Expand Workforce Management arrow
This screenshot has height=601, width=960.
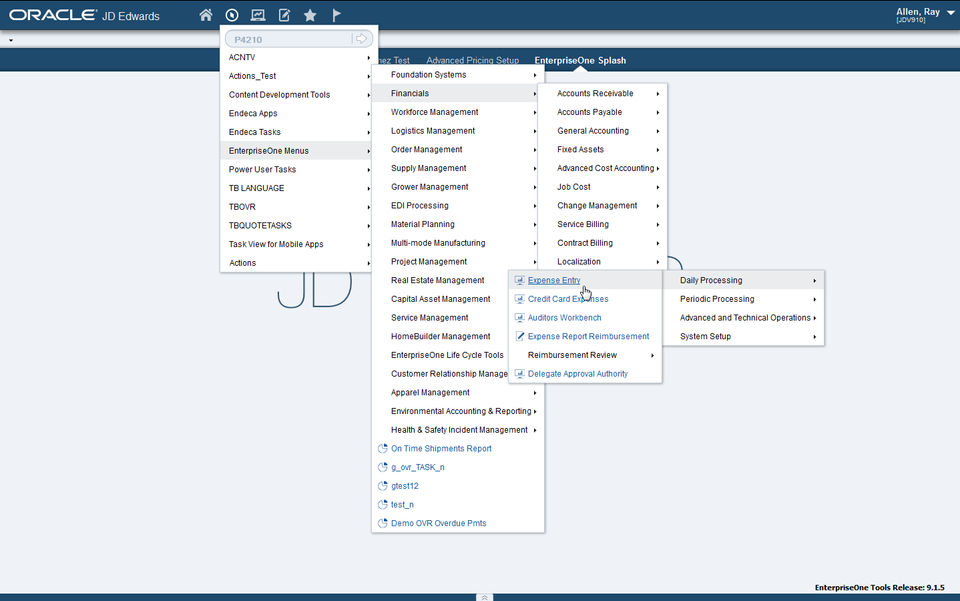pos(534,113)
